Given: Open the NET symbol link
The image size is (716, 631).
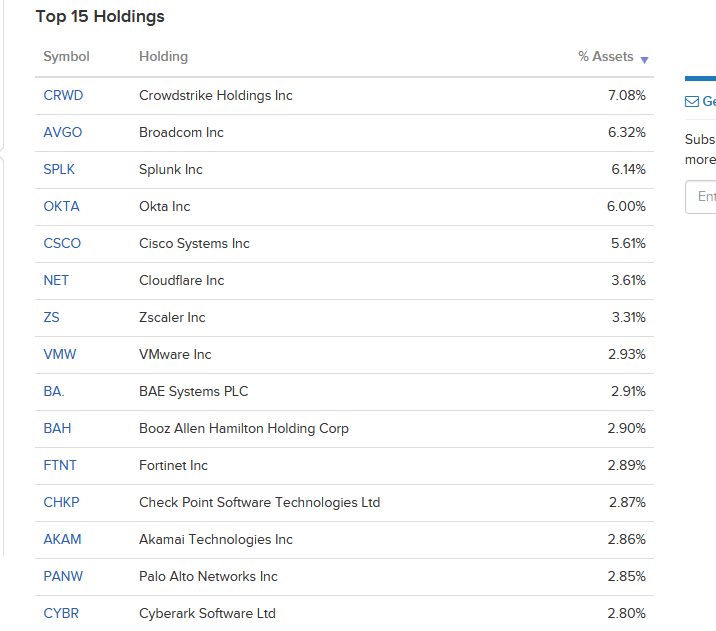Looking at the screenshot, I should (x=56, y=280).
